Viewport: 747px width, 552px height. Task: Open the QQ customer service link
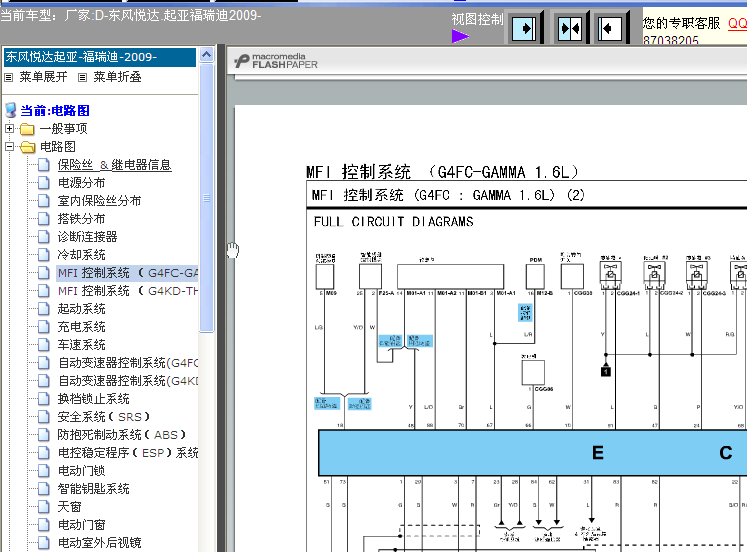point(737,23)
